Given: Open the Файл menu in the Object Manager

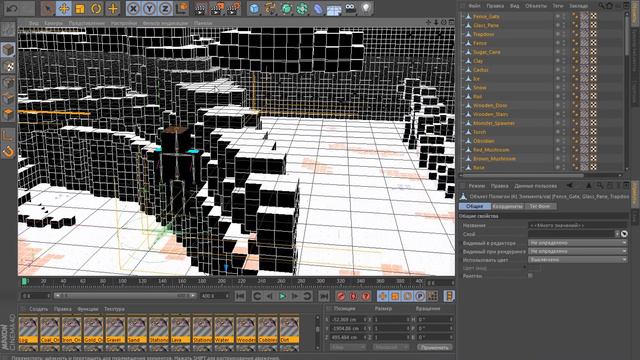Looking at the screenshot, I should coord(474,6).
